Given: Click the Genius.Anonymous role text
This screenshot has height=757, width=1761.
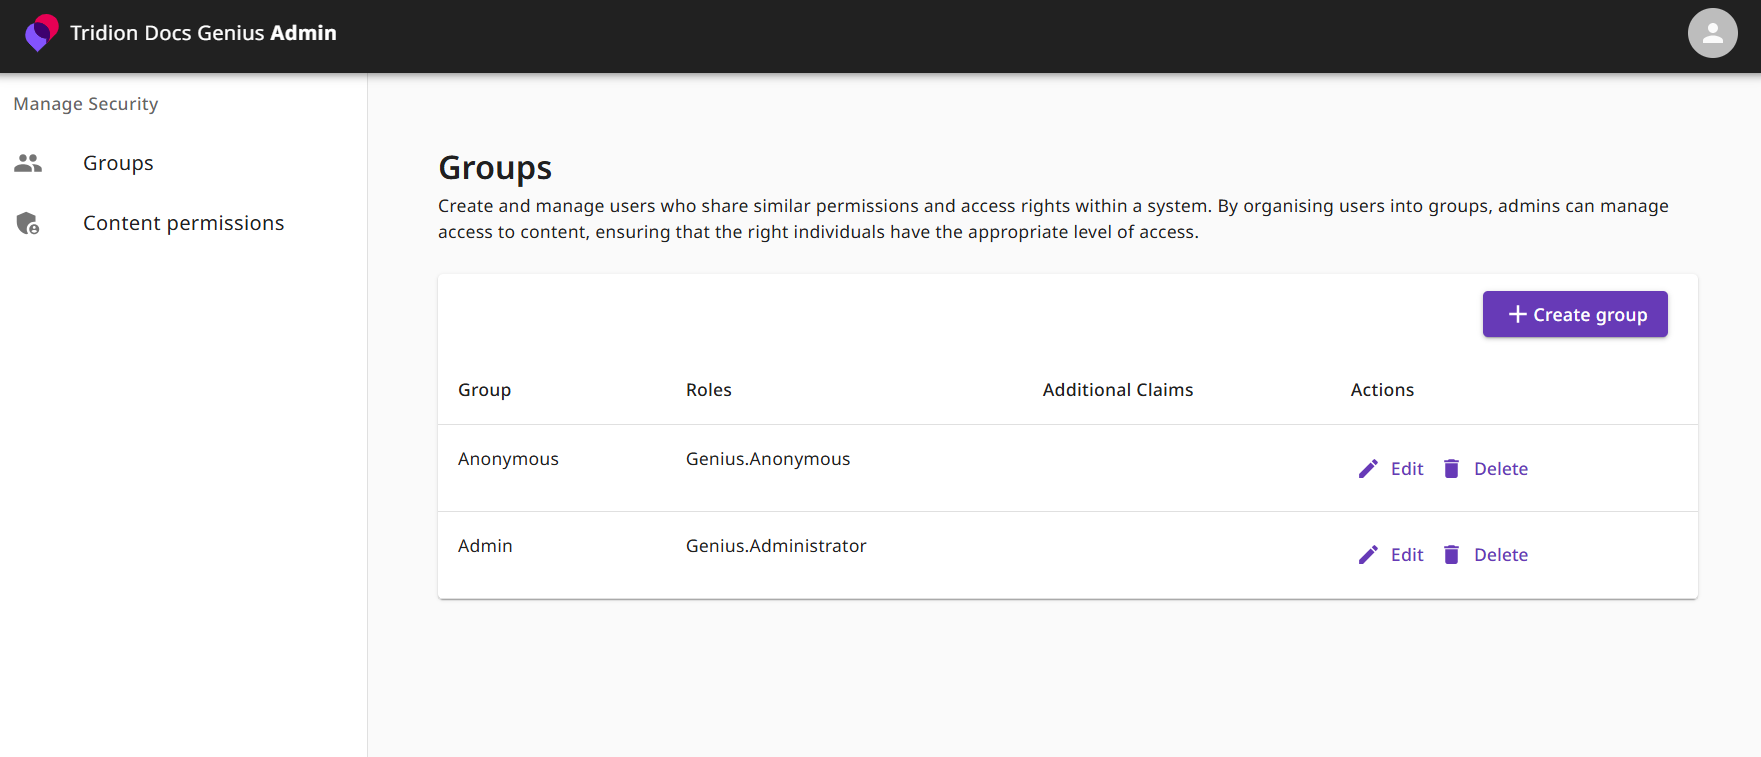Looking at the screenshot, I should [x=767, y=459].
